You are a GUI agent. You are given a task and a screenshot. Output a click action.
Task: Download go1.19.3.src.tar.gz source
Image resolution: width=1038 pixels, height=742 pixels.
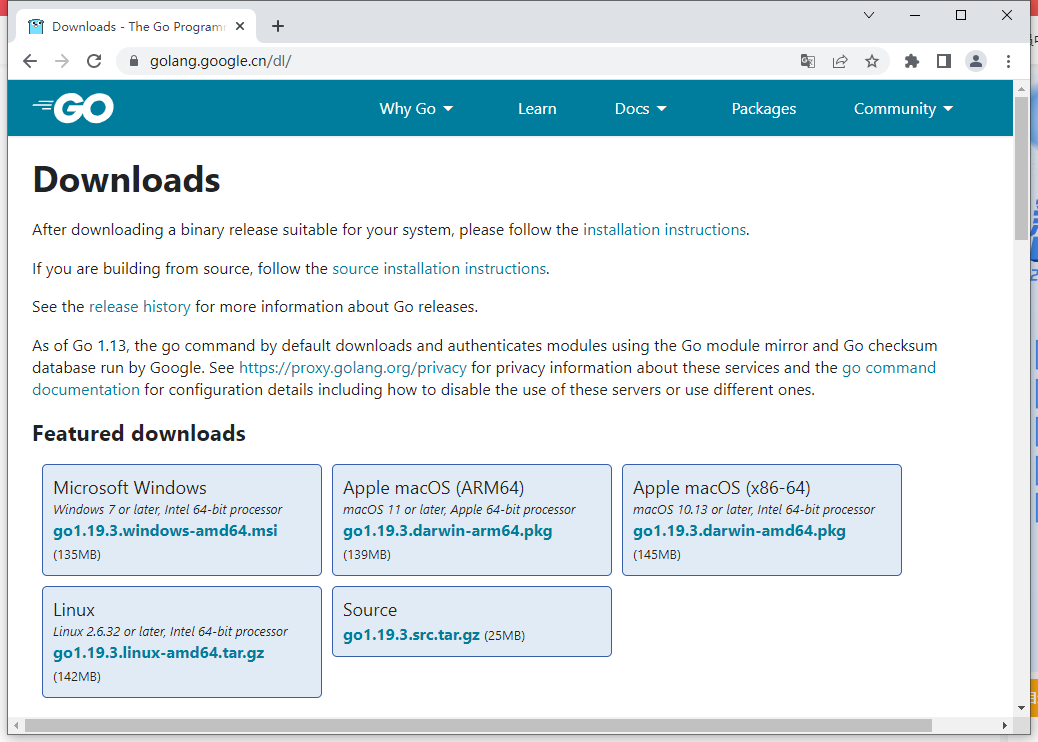[411, 635]
